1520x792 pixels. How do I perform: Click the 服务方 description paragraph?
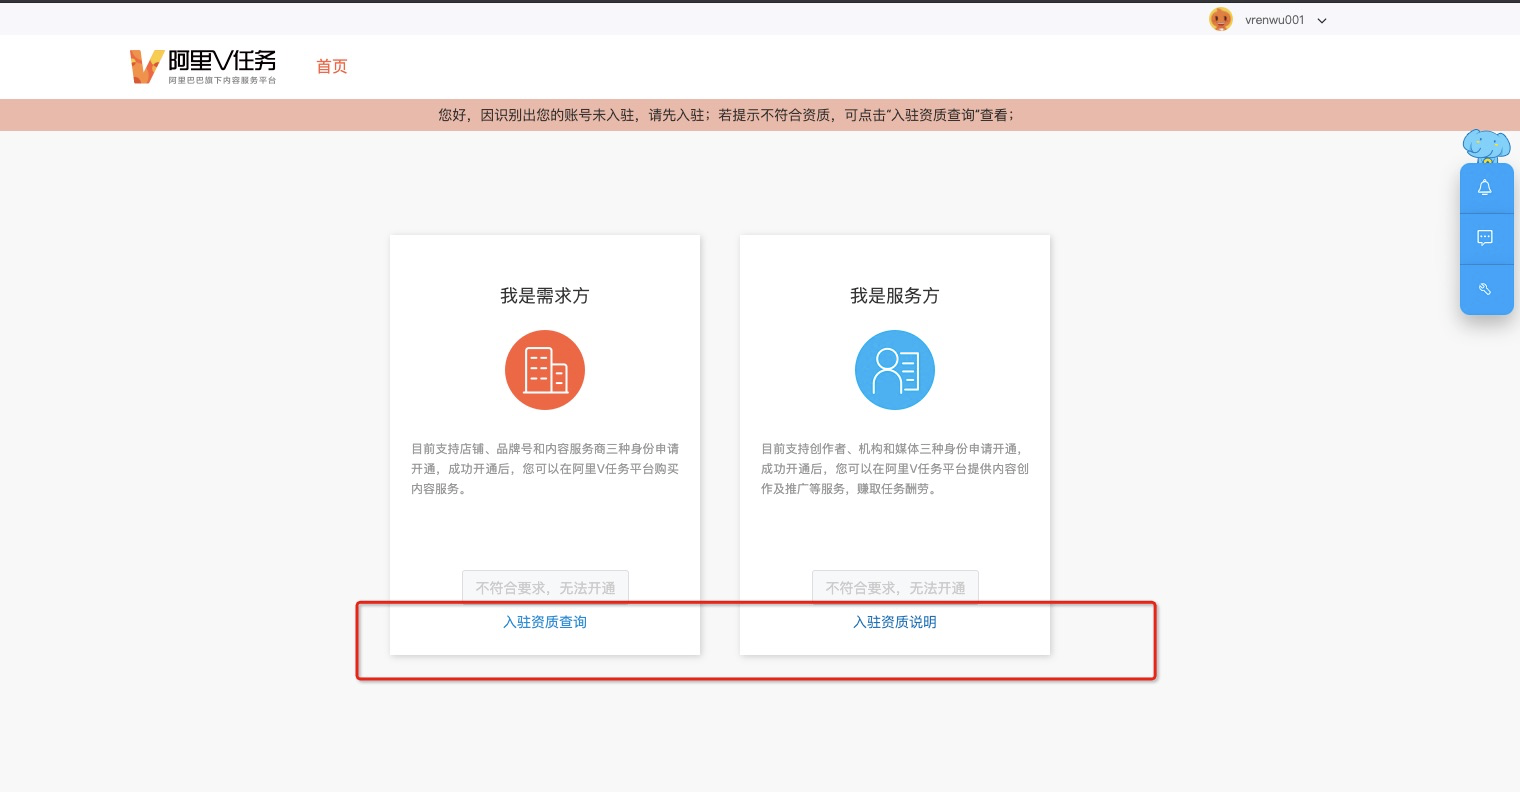coord(895,469)
